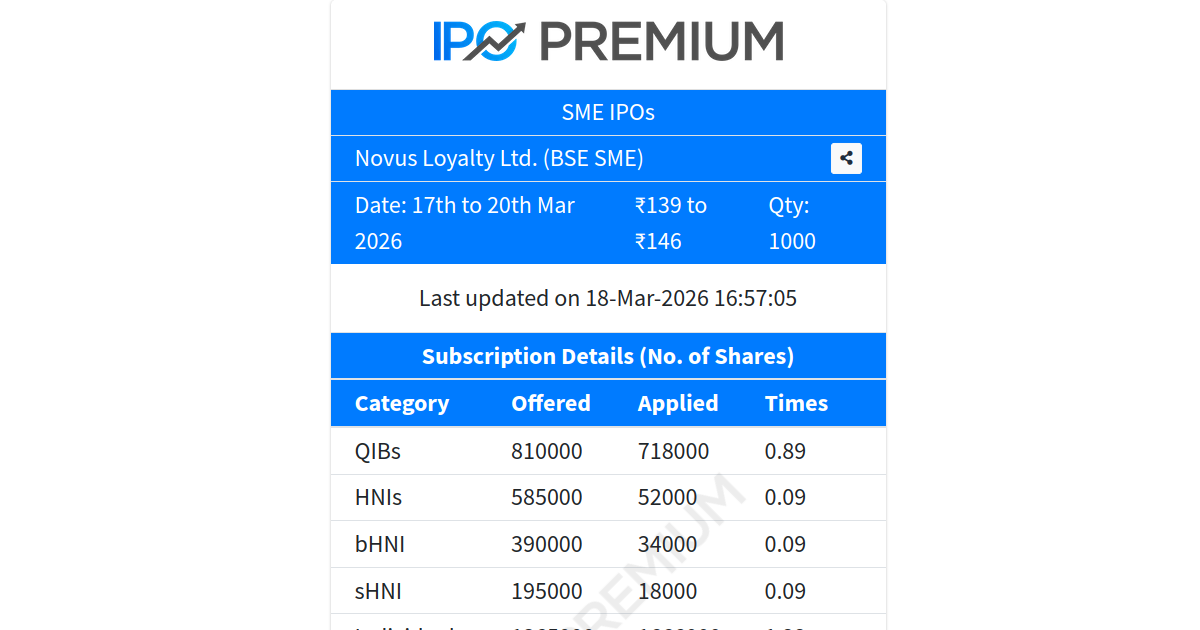Click QIBs applied value 718000
This screenshot has height=630, width=1200.
coord(673,451)
